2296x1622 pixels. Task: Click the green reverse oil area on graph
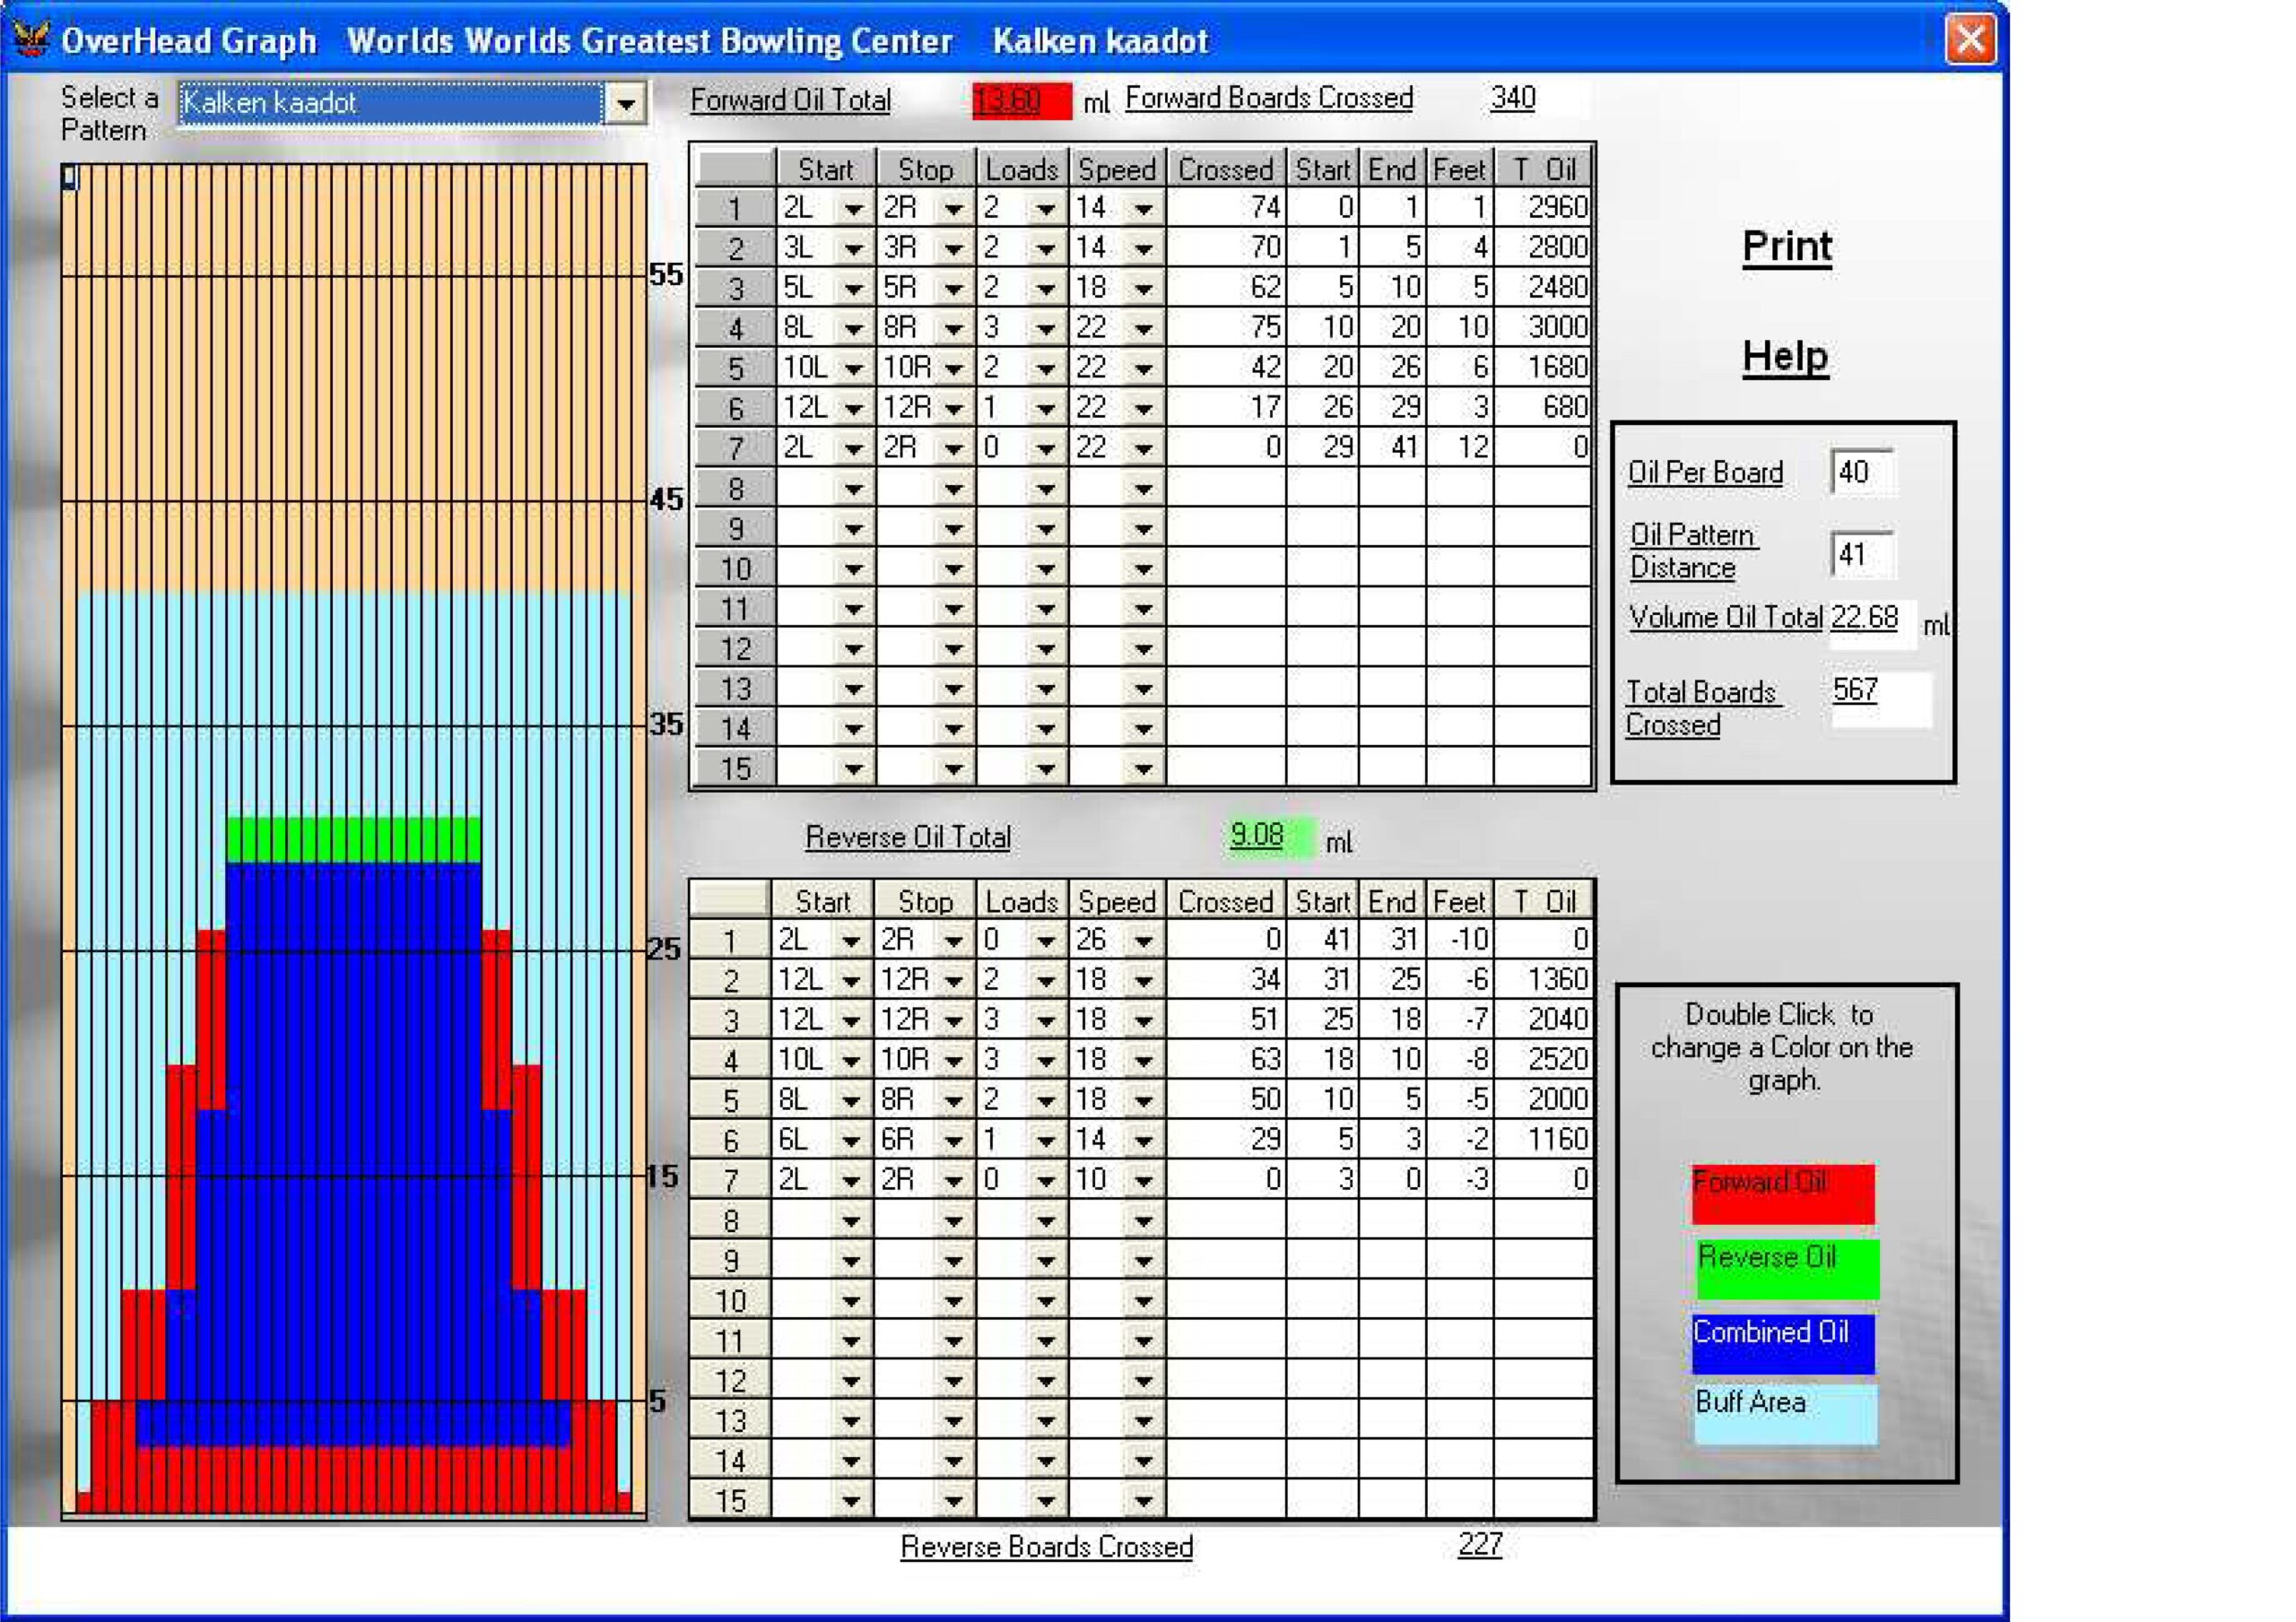[354, 840]
